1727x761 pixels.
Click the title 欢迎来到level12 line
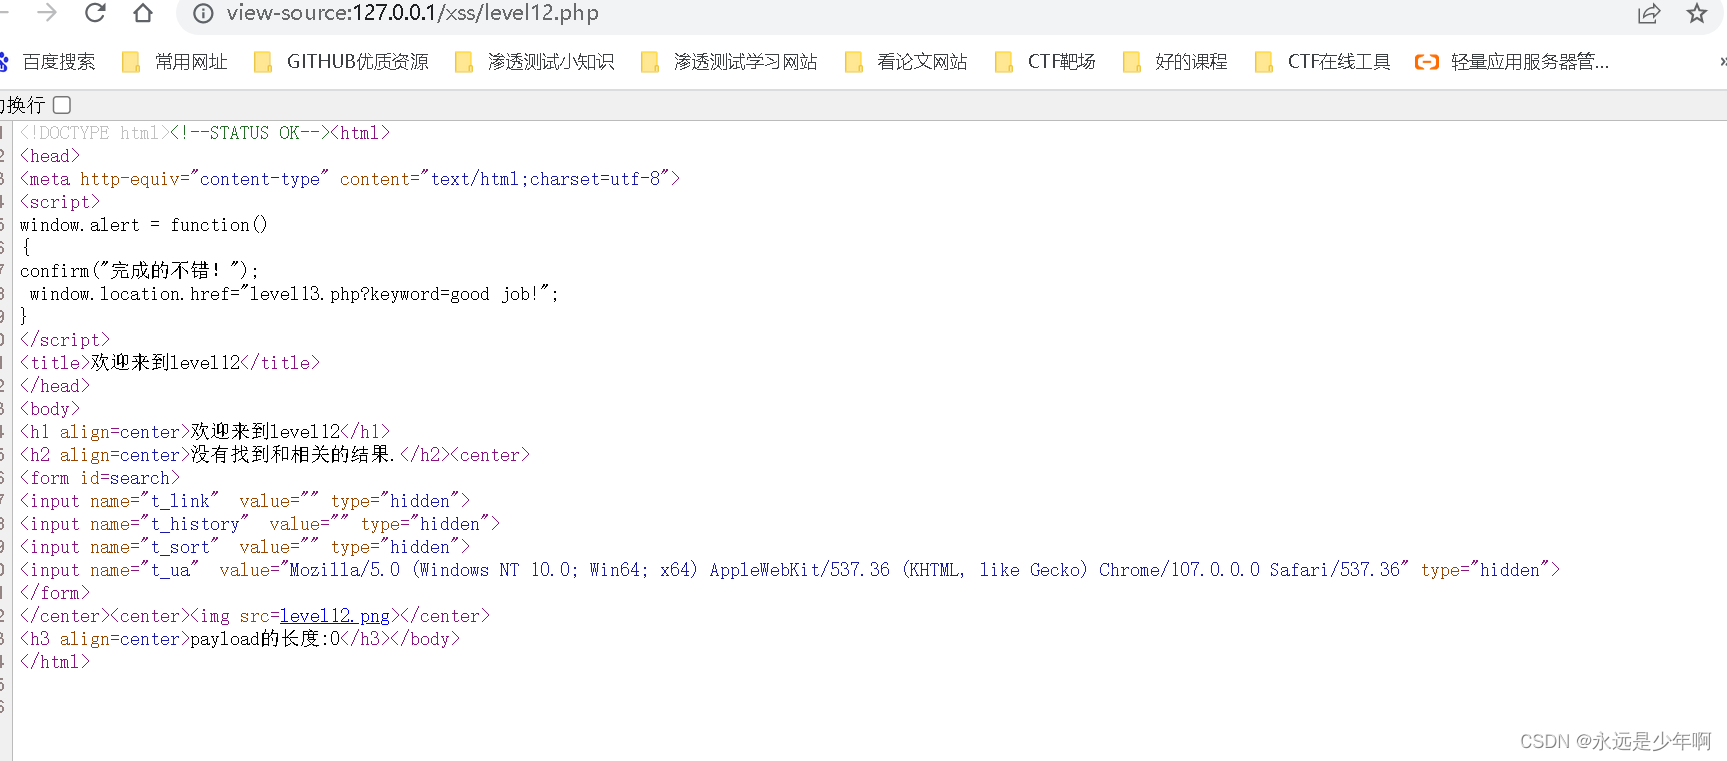pyautogui.click(x=170, y=363)
